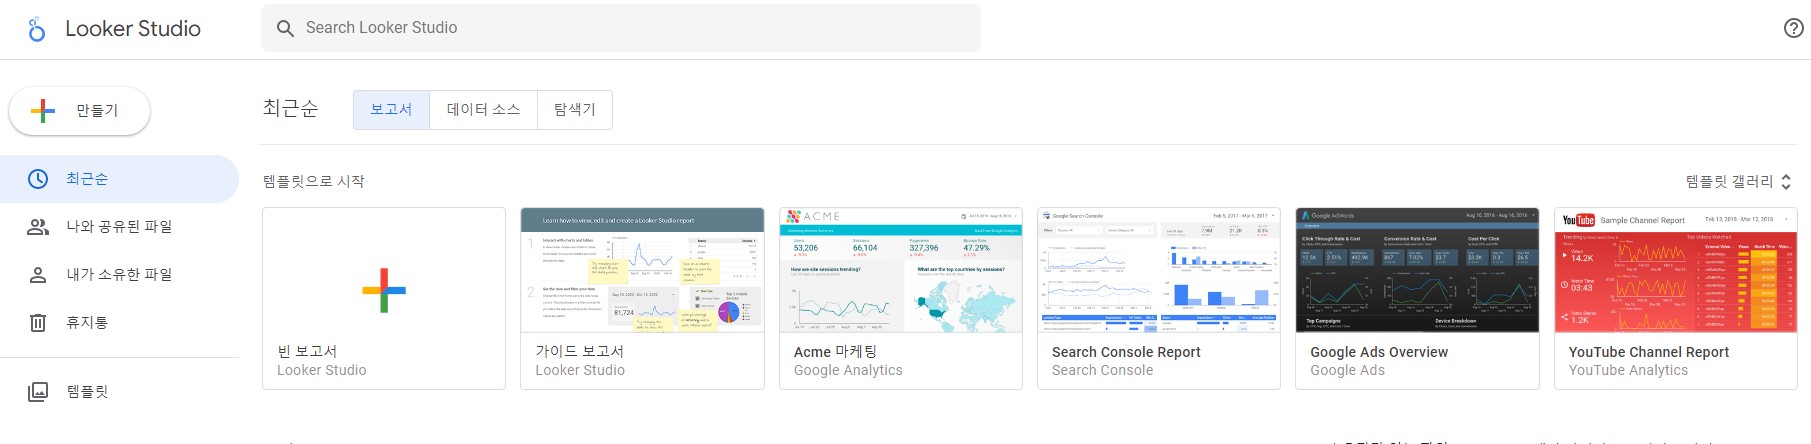The image size is (1811, 444).
Task: Click the Search Console subtitle text
Action: [x=1102, y=371]
